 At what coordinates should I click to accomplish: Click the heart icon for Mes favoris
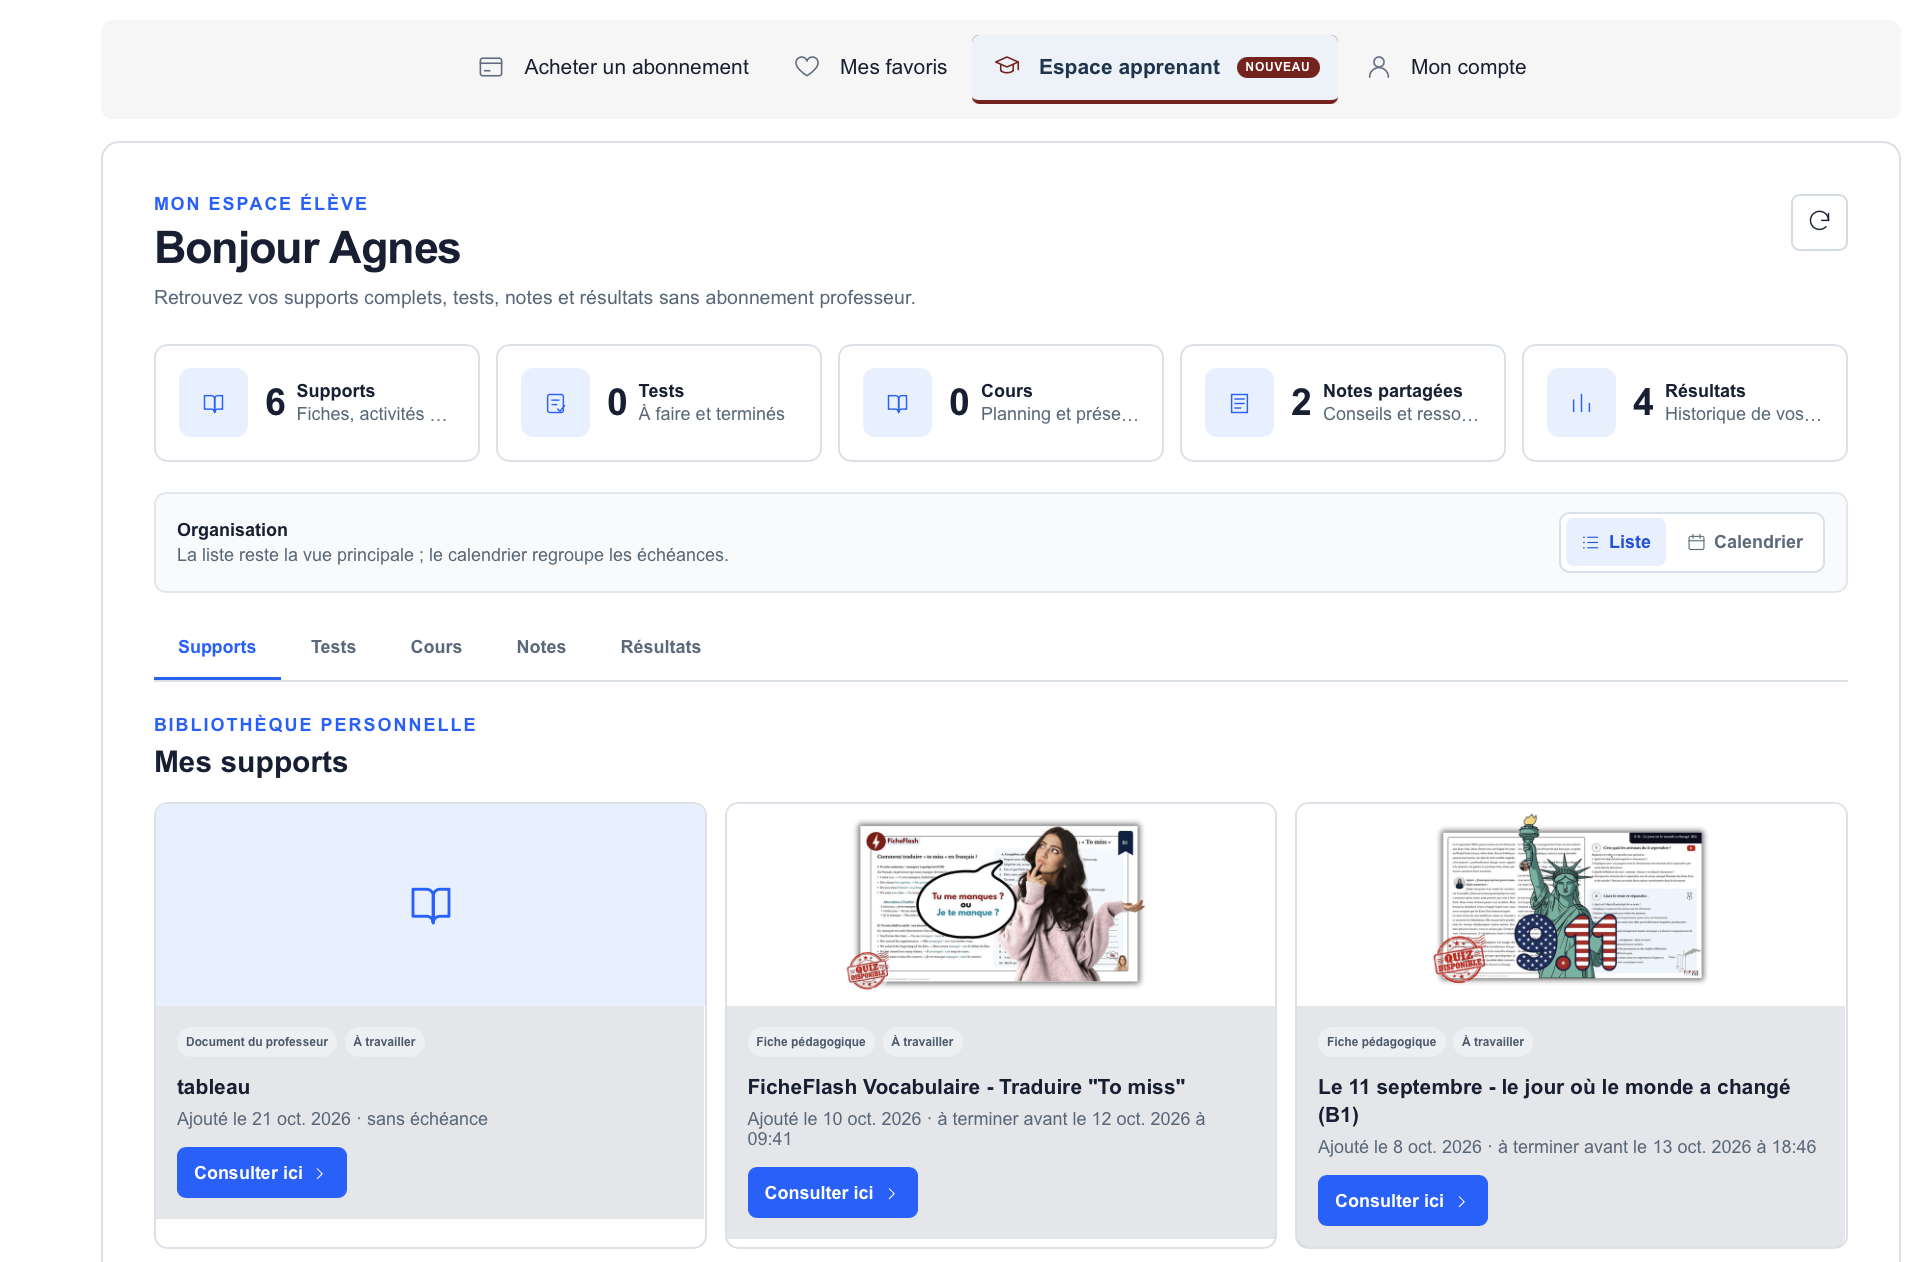point(806,66)
